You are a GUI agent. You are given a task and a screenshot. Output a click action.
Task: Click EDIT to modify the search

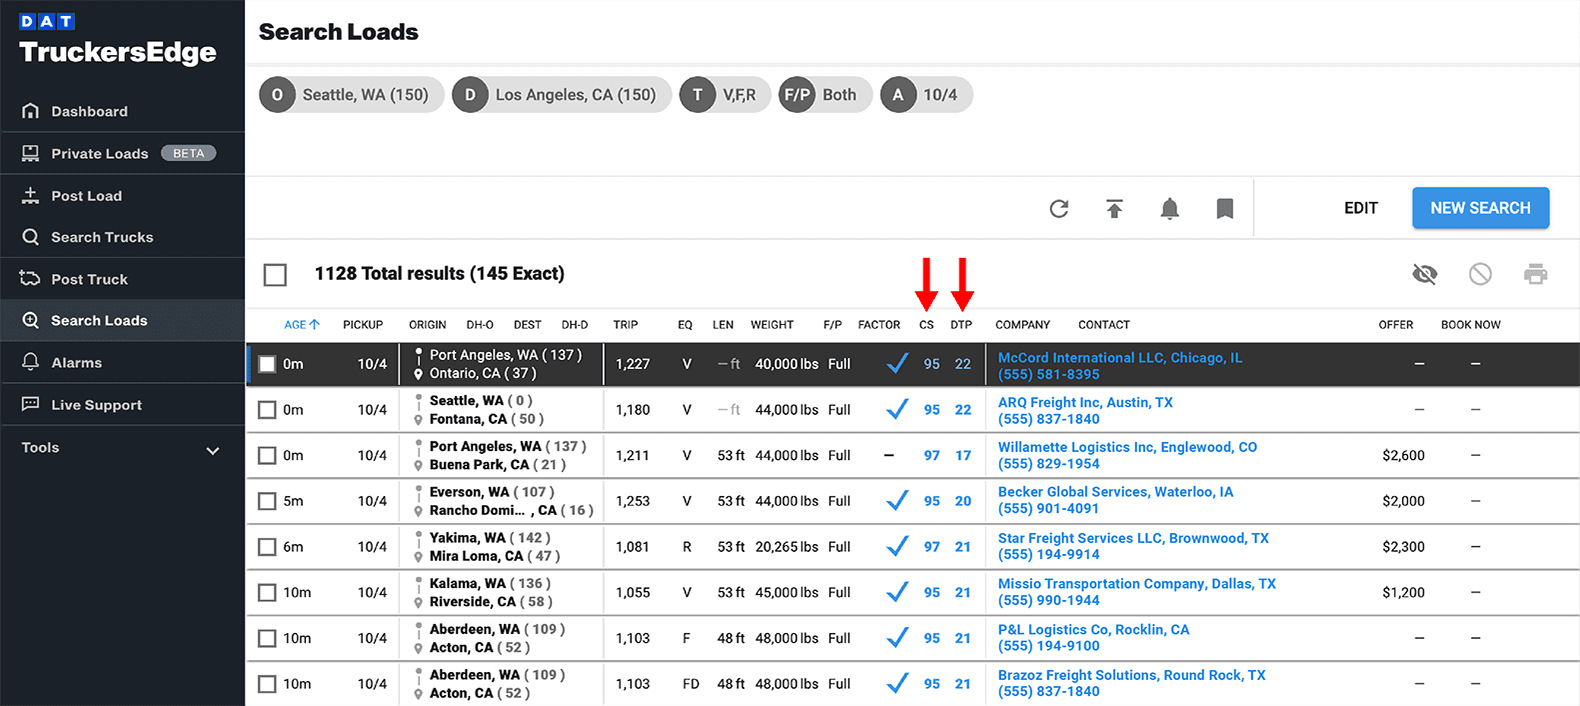[1360, 208]
